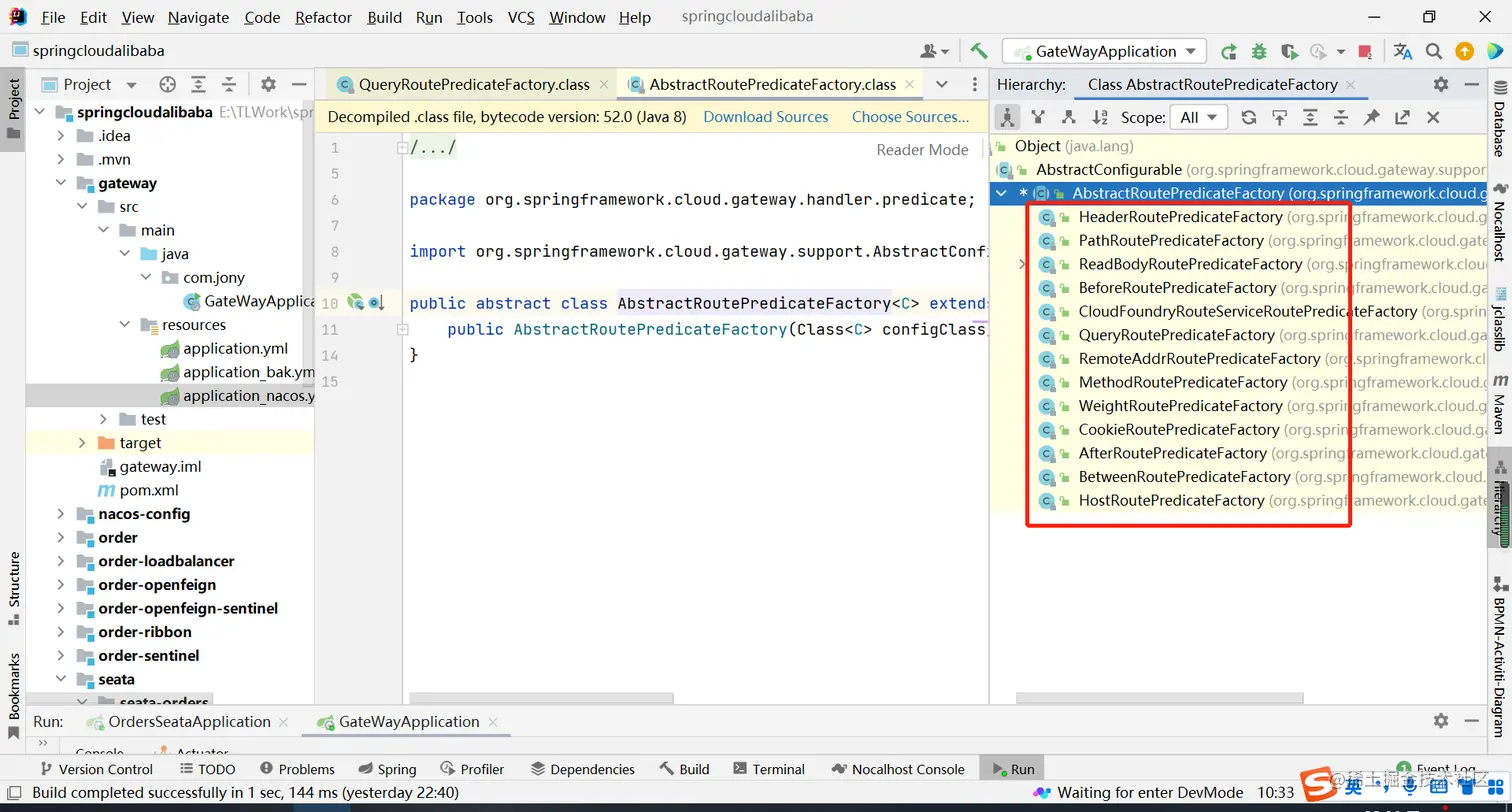Open the Nocalhost Console tool window
1512x812 pixels.
click(x=897, y=769)
